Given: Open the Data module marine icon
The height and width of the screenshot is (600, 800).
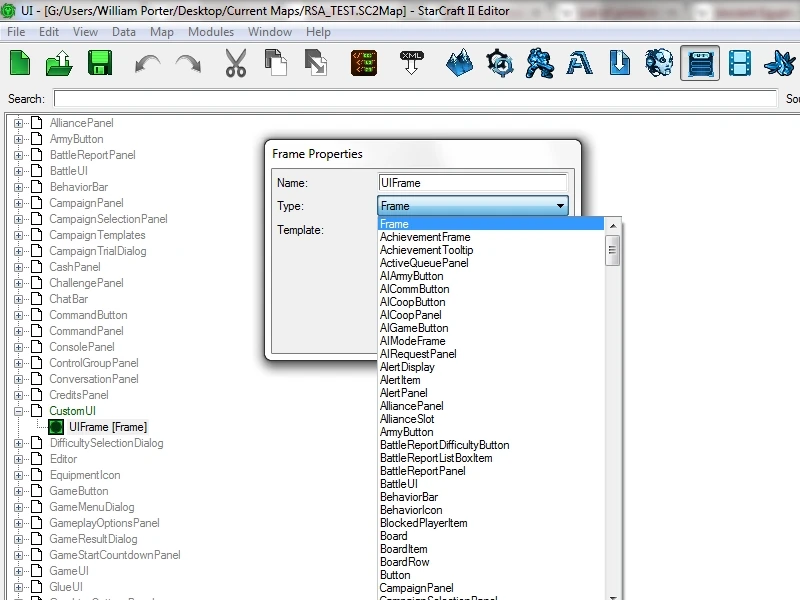Looking at the screenshot, I should (x=539, y=63).
